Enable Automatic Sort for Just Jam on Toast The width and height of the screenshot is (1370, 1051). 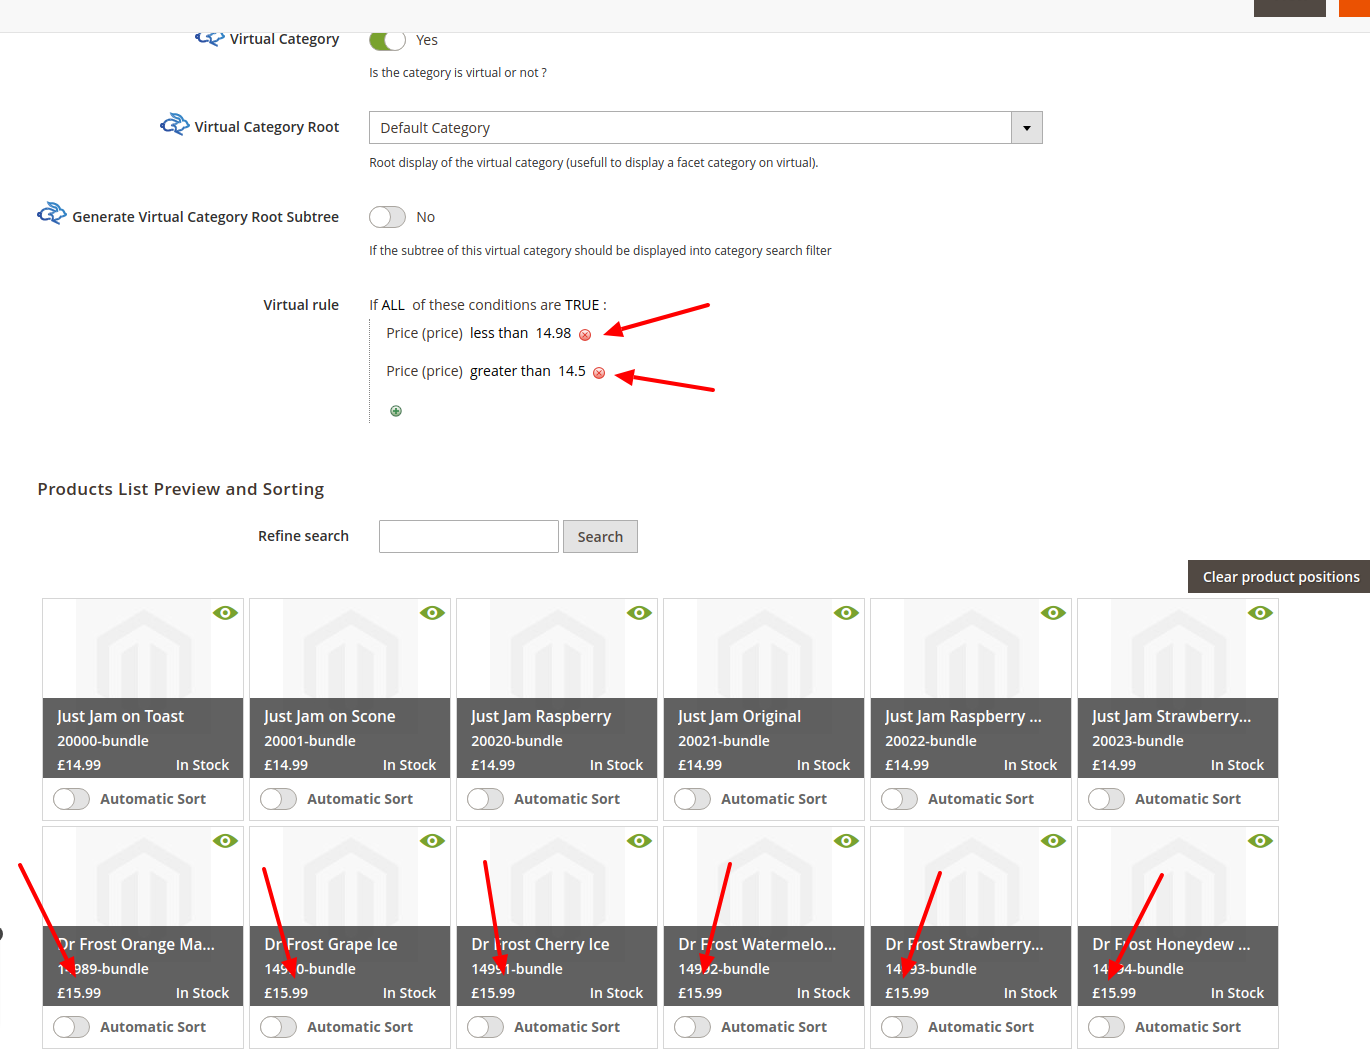[x=71, y=799]
